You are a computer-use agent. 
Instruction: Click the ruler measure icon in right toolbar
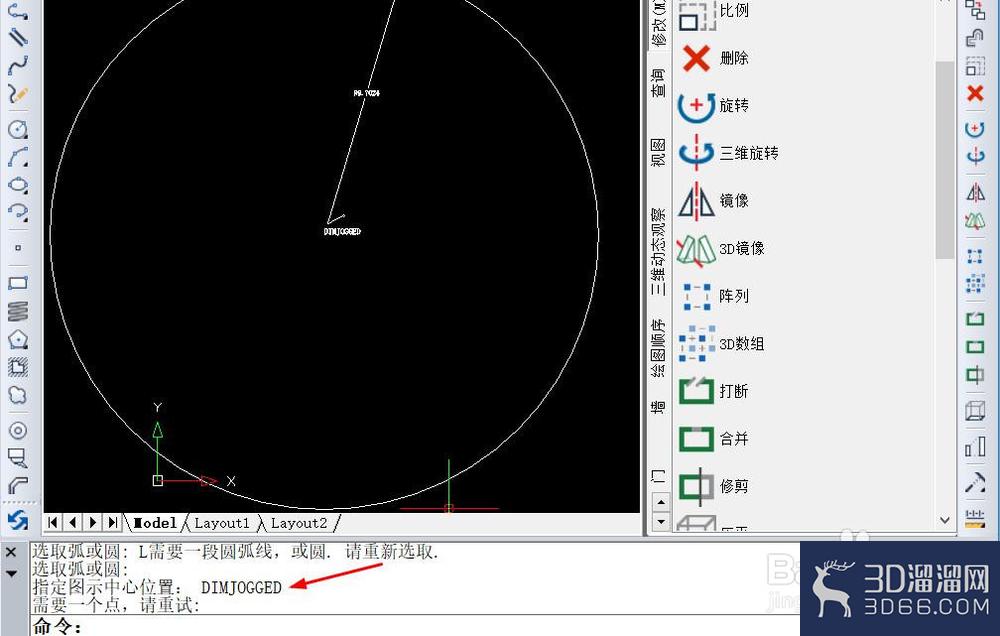click(x=975, y=520)
